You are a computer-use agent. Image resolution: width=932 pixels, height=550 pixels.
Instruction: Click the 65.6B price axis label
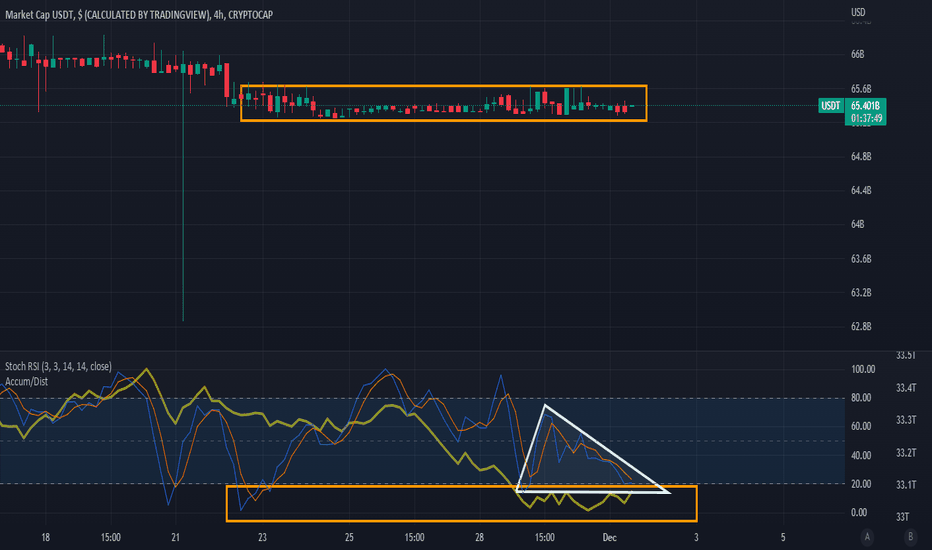[x=861, y=89]
